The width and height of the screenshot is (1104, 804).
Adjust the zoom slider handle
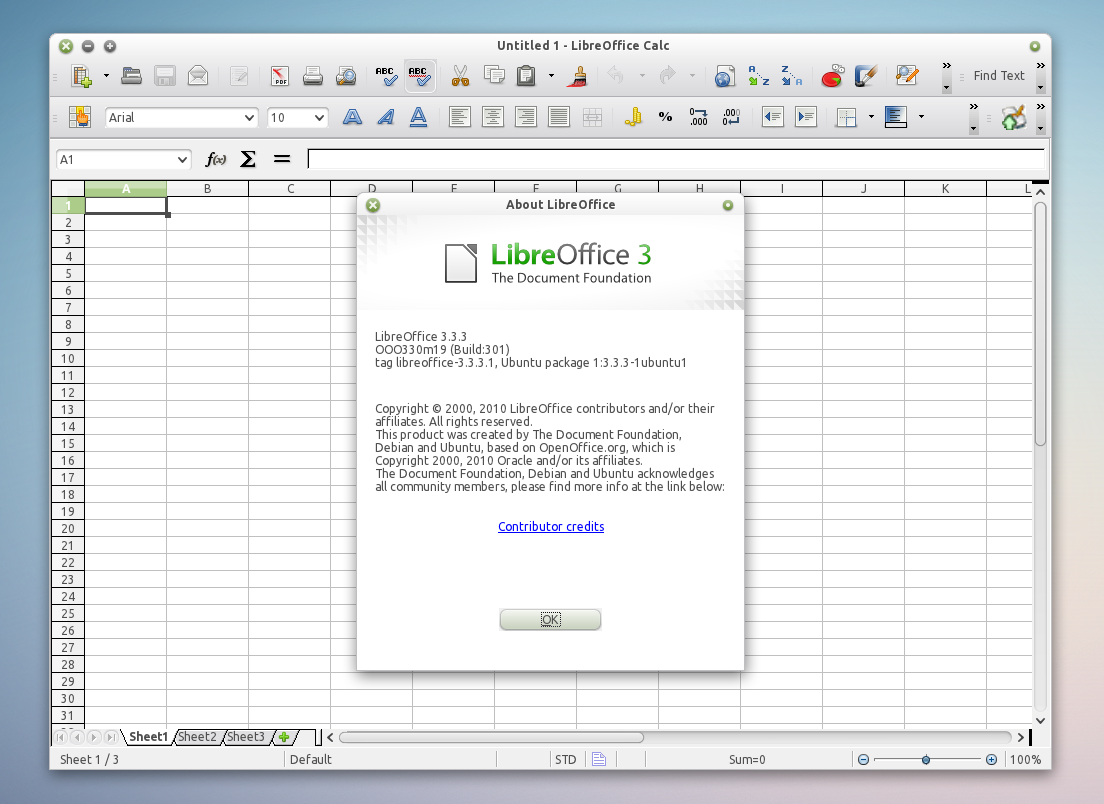point(926,760)
